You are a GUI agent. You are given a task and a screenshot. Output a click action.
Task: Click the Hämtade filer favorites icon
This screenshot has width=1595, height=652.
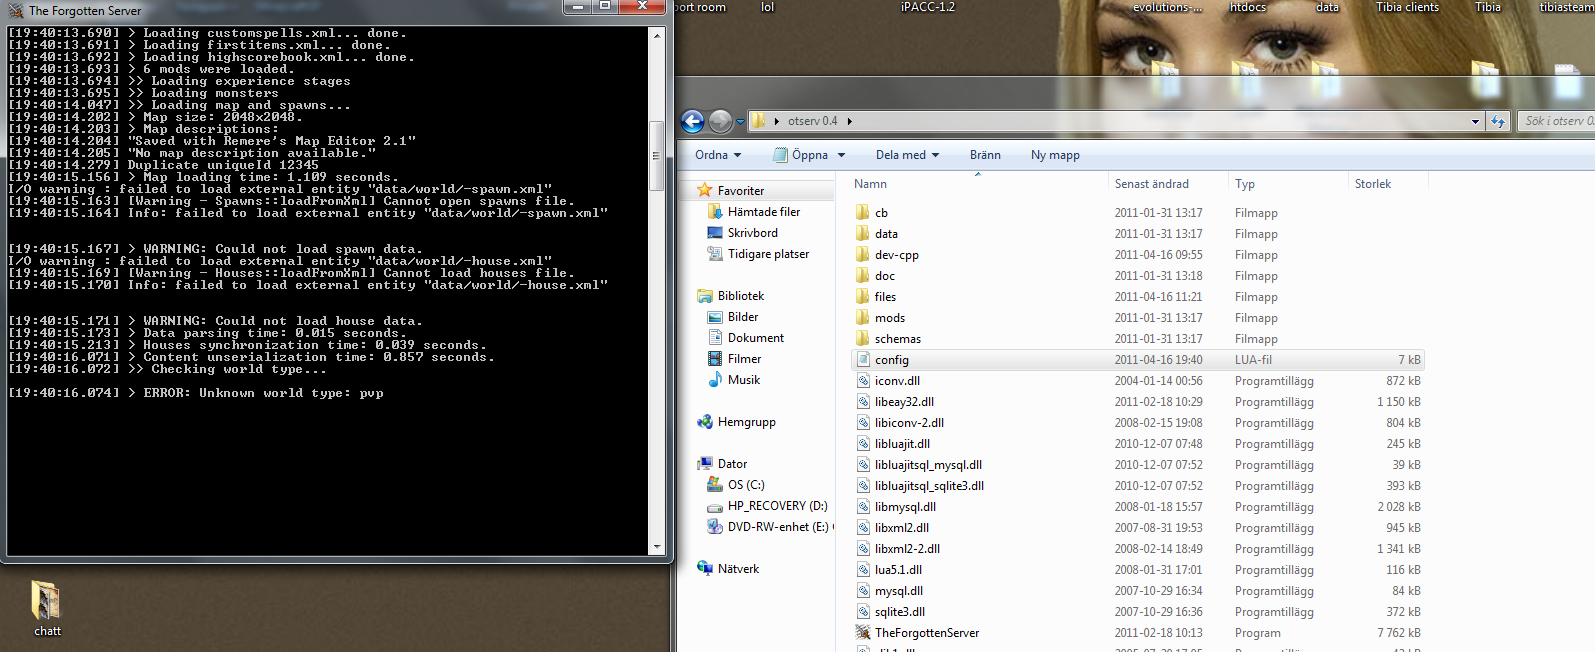tap(715, 212)
